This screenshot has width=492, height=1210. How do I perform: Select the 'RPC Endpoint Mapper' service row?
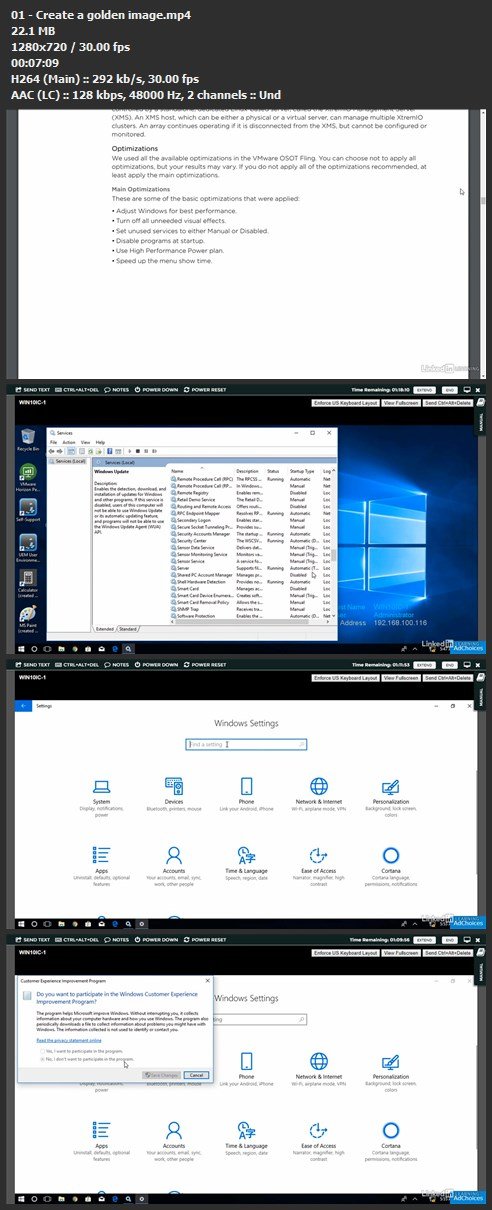tap(252, 513)
